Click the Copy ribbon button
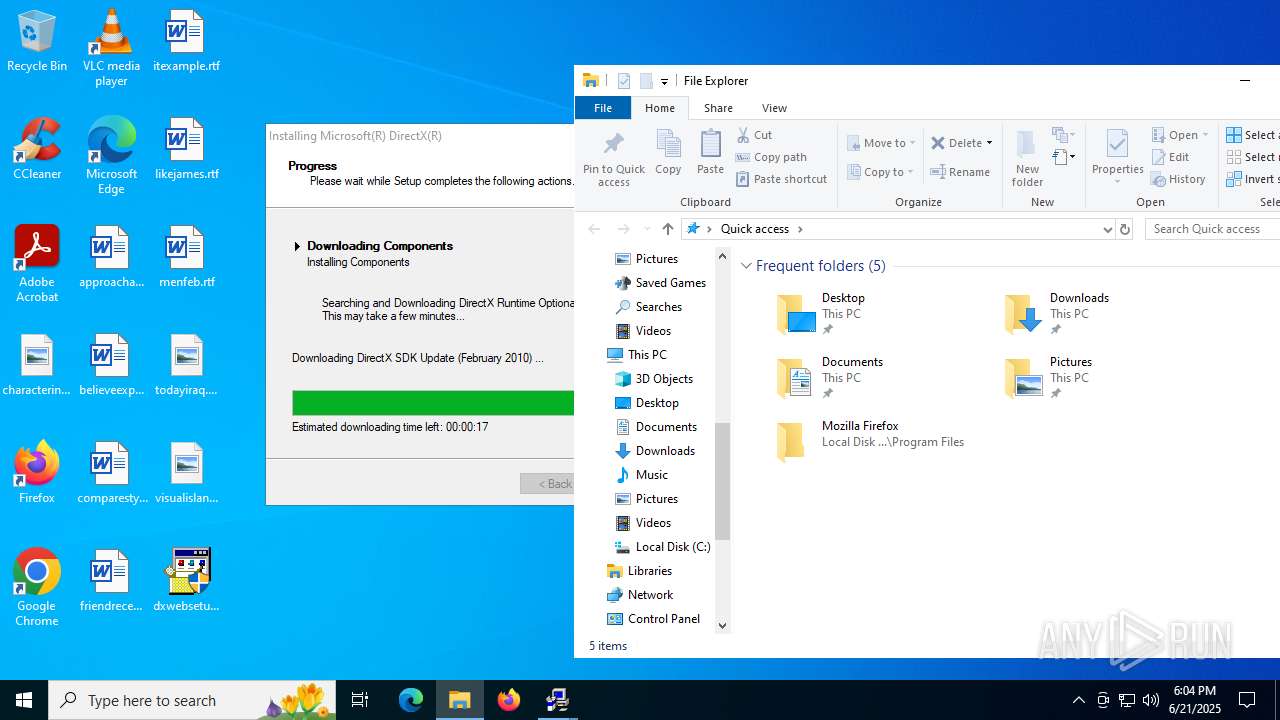The height and width of the screenshot is (720, 1280). [668, 153]
